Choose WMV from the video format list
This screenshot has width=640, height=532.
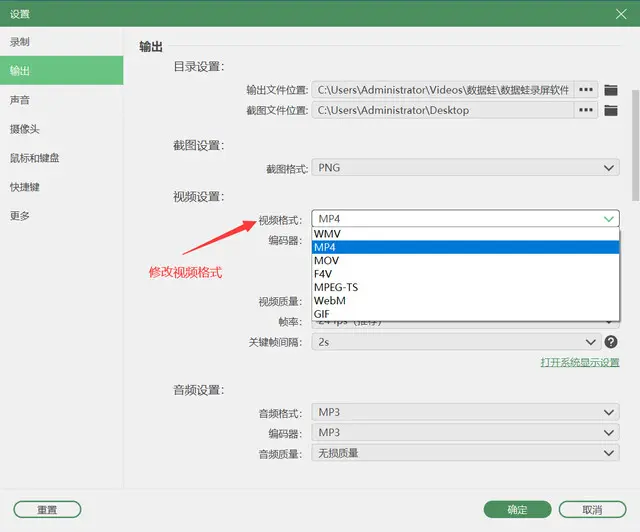(465, 234)
